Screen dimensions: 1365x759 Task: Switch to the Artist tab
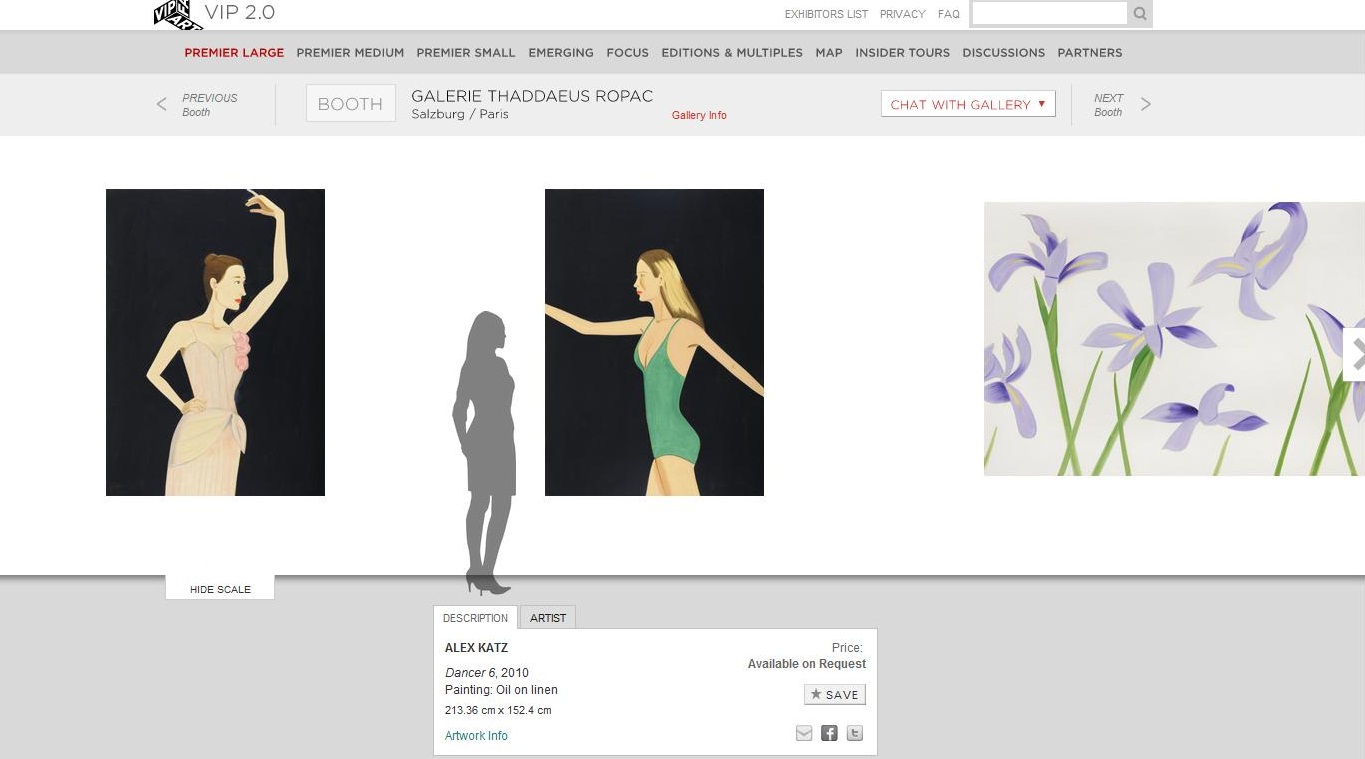point(548,618)
